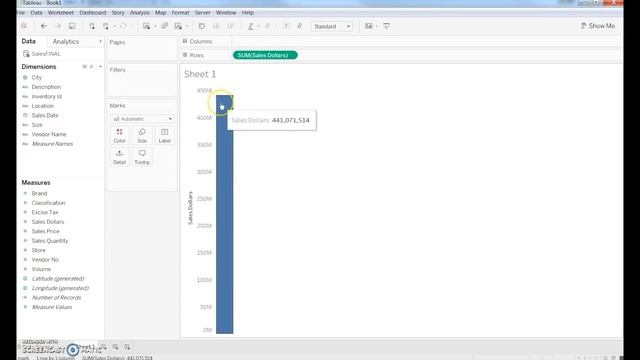Clear the sheet with toolbar icon
The image size is (640, 360).
tap(178, 26)
